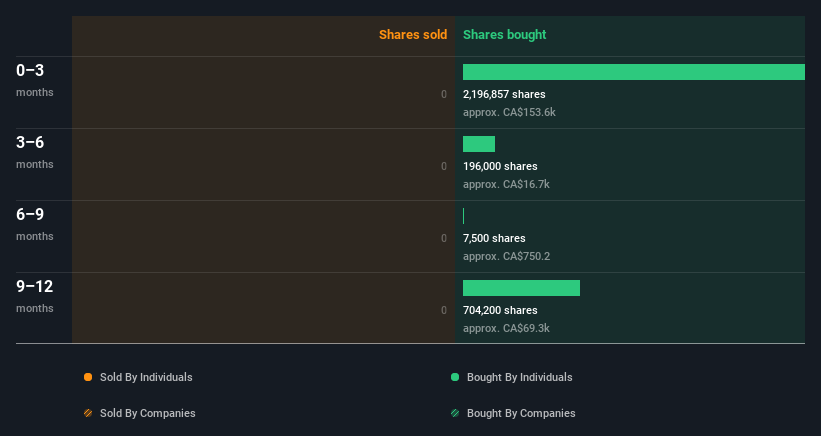
Task: Click the 6–9 row label
Action: pos(30,214)
